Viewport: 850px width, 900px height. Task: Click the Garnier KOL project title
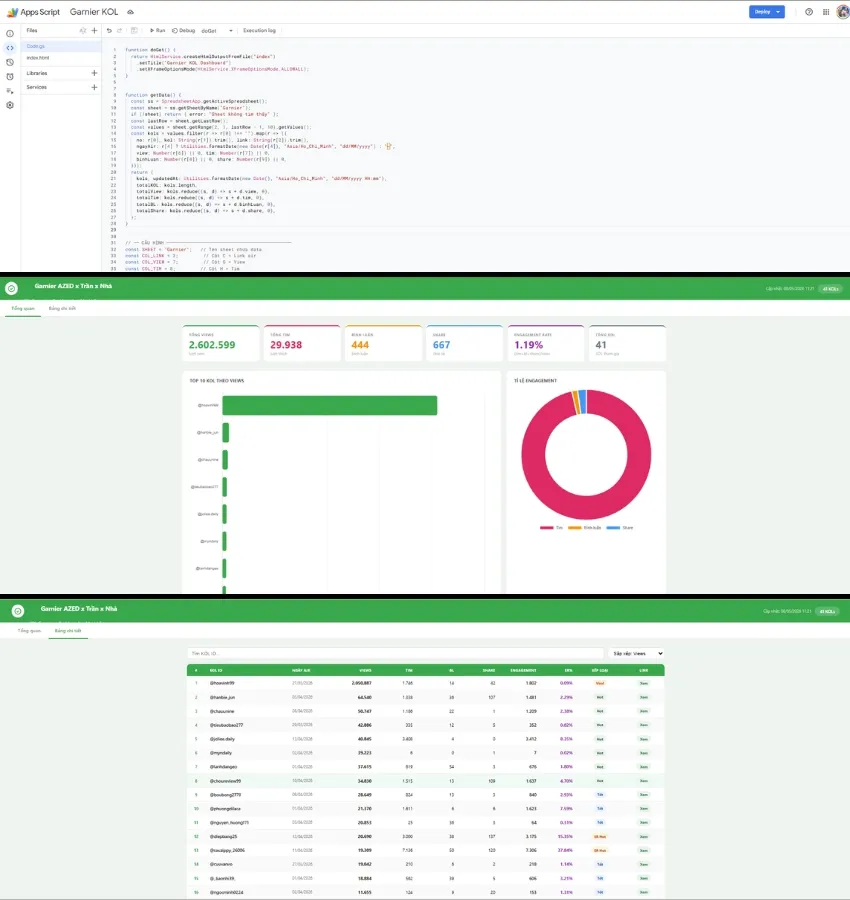click(x=94, y=11)
